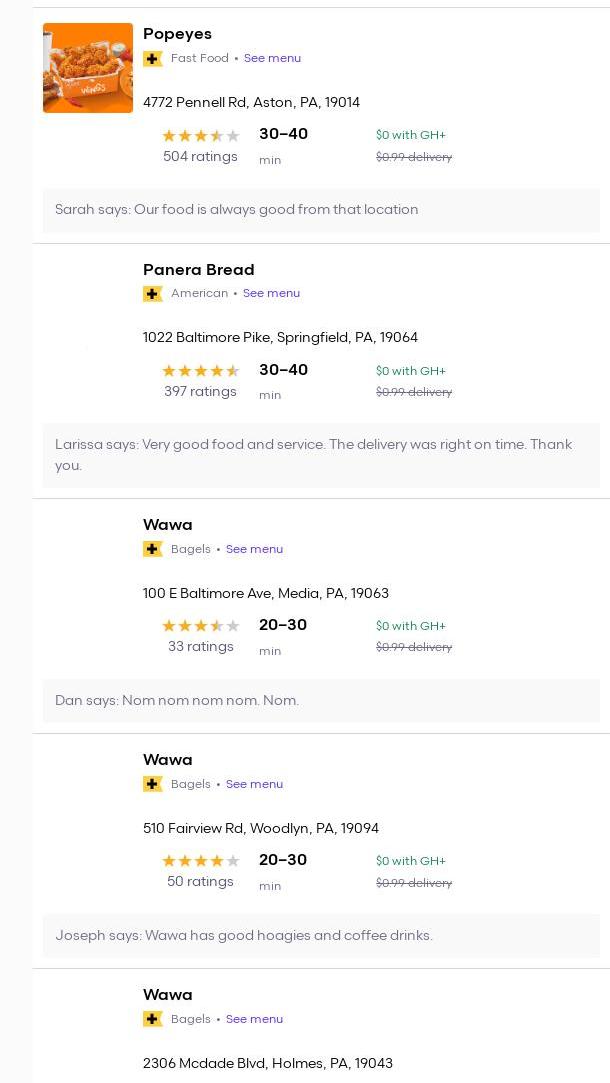The height and width of the screenshot is (1083, 610).
Task: Click the star rating with 50 ratings
Action: (201, 861)
